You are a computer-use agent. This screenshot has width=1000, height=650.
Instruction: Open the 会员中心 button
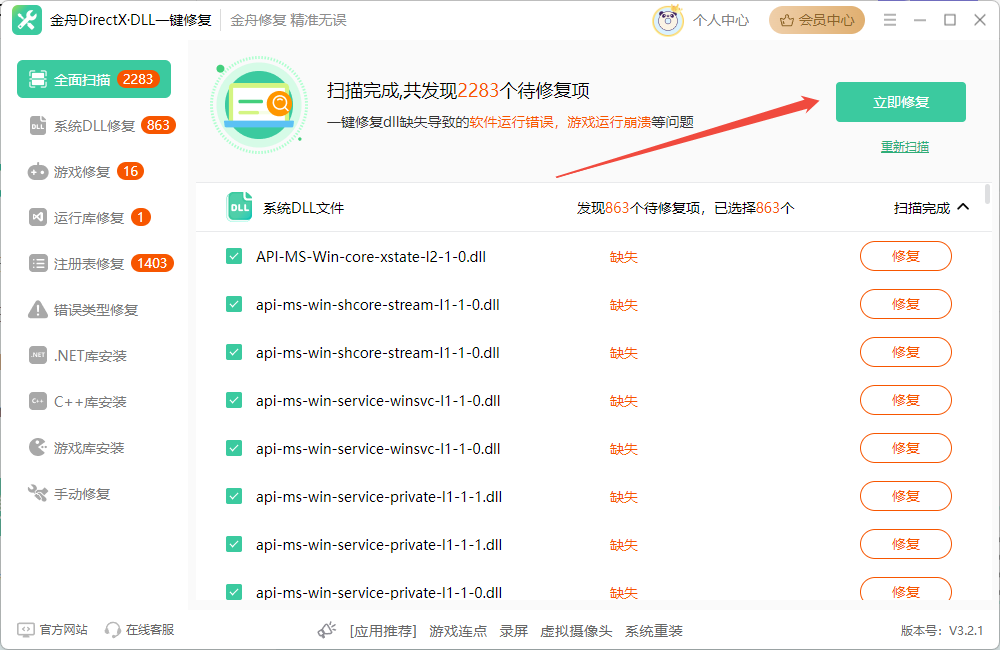817,20
